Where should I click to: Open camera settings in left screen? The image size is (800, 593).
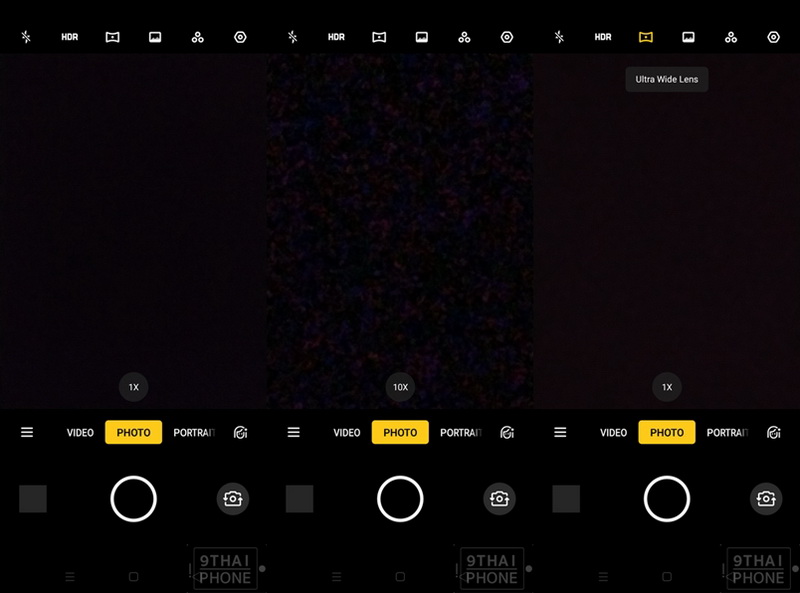click(x=240, y=37)
